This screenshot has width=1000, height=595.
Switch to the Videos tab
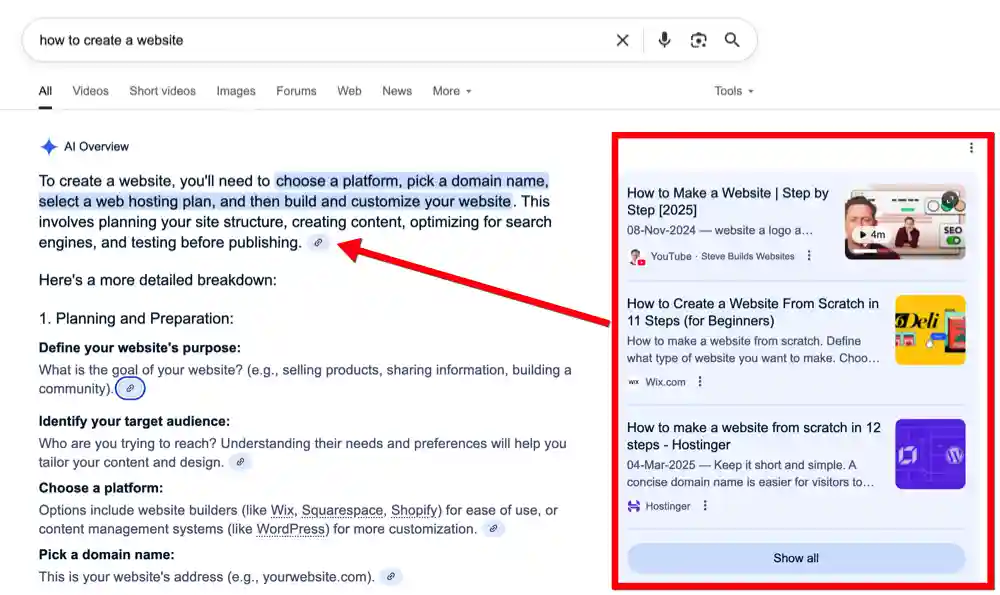click(x=91, y=91)
